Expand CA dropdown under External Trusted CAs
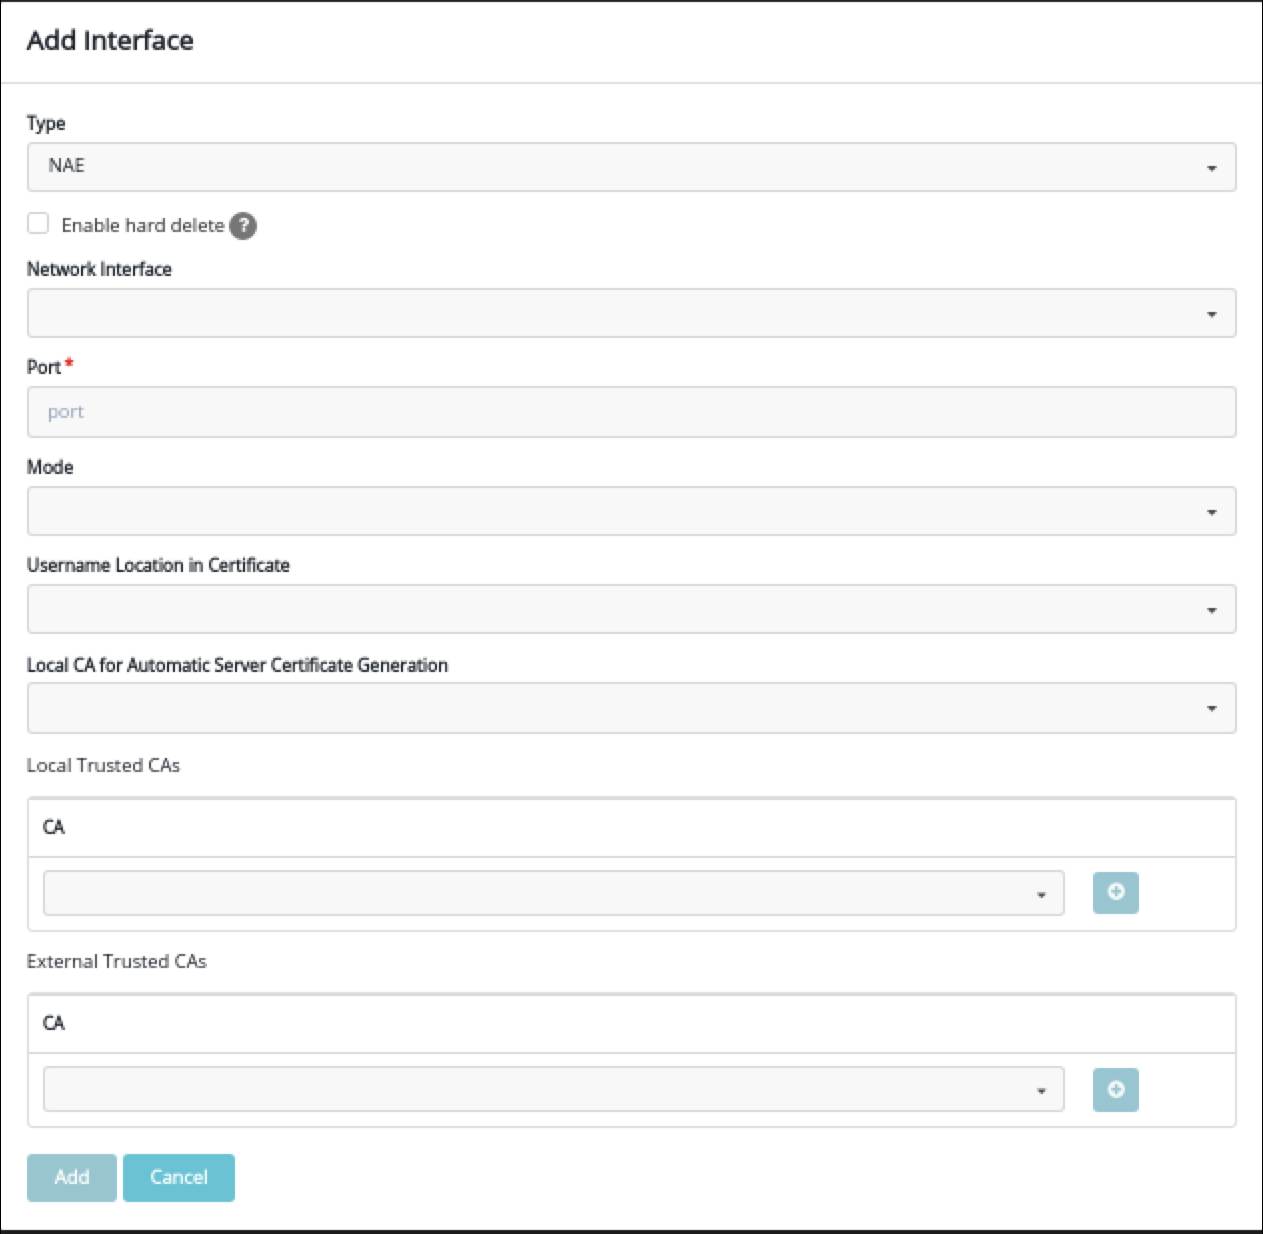Screen dimensions: 1263x1234 coord(553,1089)
